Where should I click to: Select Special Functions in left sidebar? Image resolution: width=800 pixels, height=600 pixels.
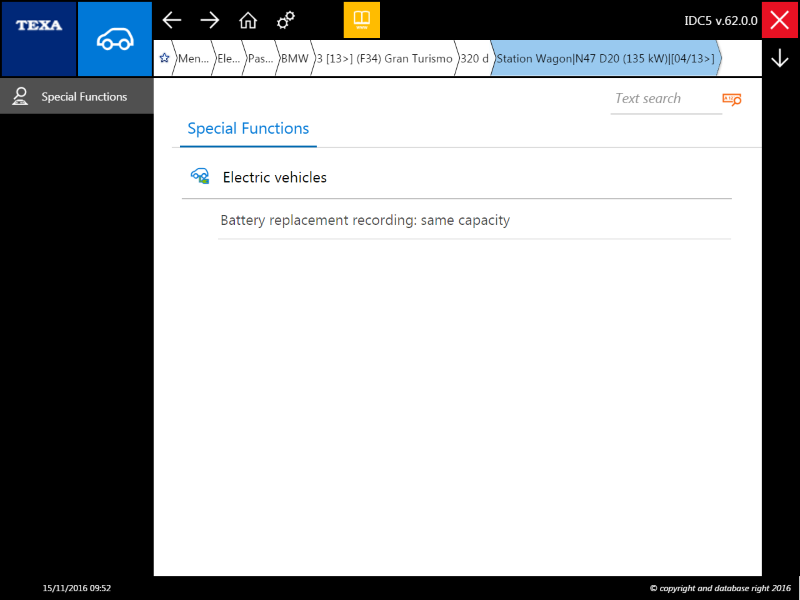(x=77, y=96)
